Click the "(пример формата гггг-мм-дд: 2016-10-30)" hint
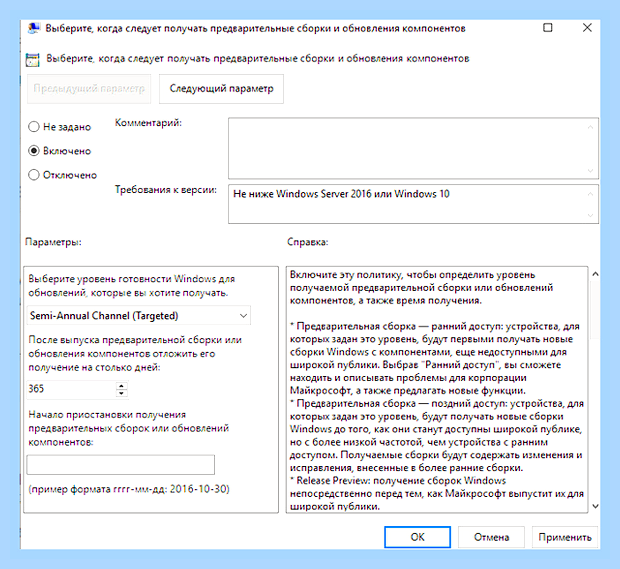 (129, 489)
